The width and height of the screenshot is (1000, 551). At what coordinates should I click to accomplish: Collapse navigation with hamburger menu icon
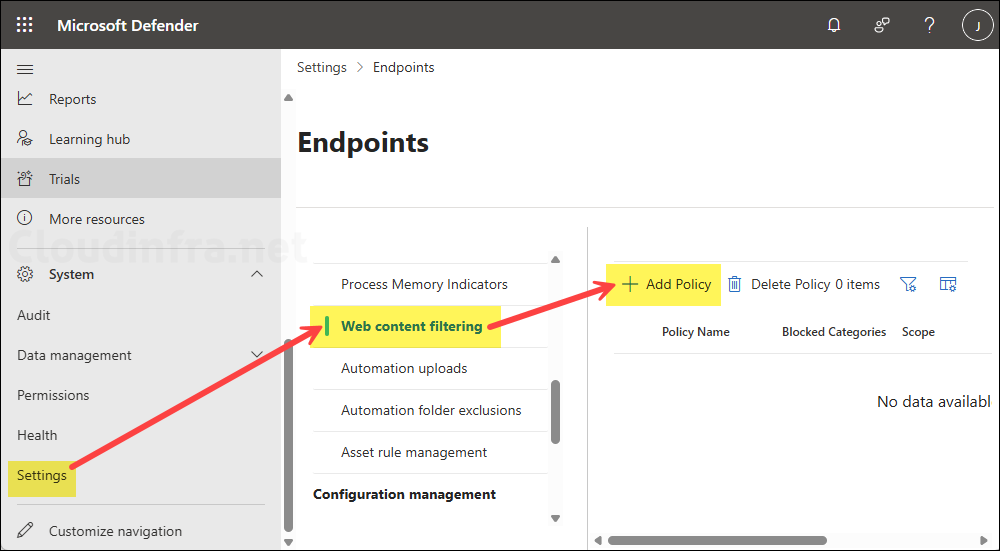point(25,69)
